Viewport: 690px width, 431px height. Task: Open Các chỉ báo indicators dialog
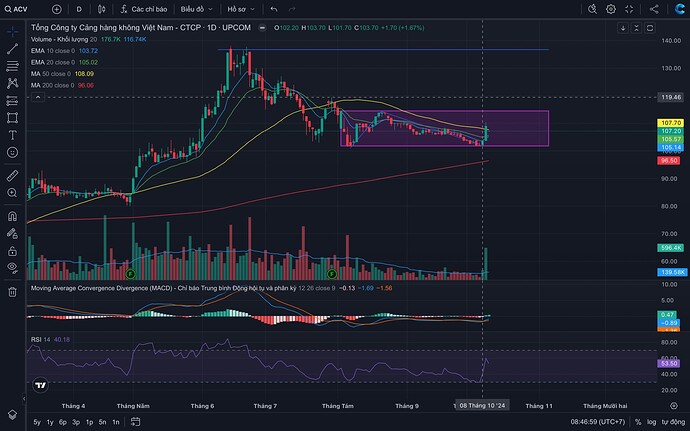[x=143, y=9]
